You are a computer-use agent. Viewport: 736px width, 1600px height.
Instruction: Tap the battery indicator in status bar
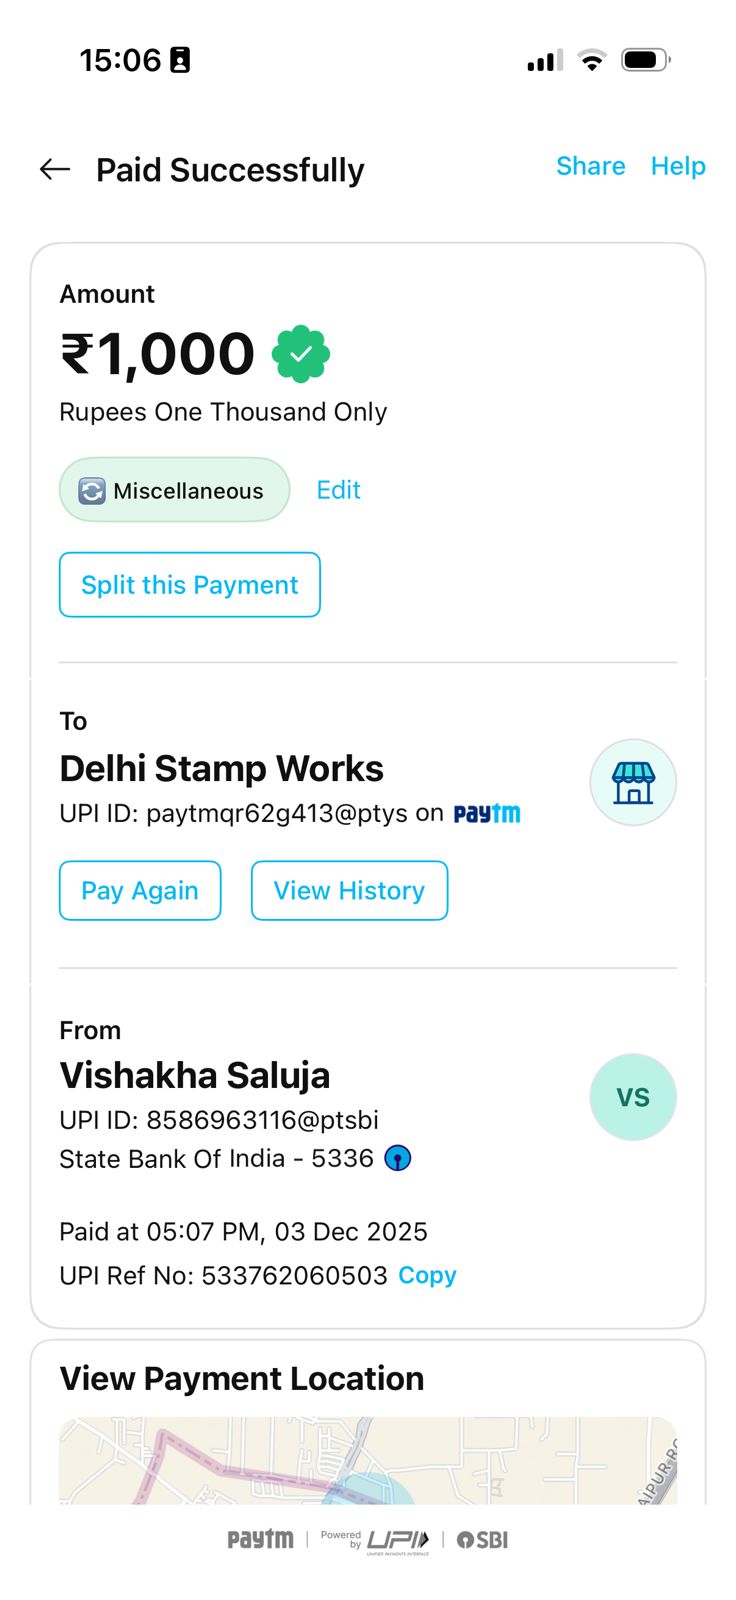coord(644,60)
